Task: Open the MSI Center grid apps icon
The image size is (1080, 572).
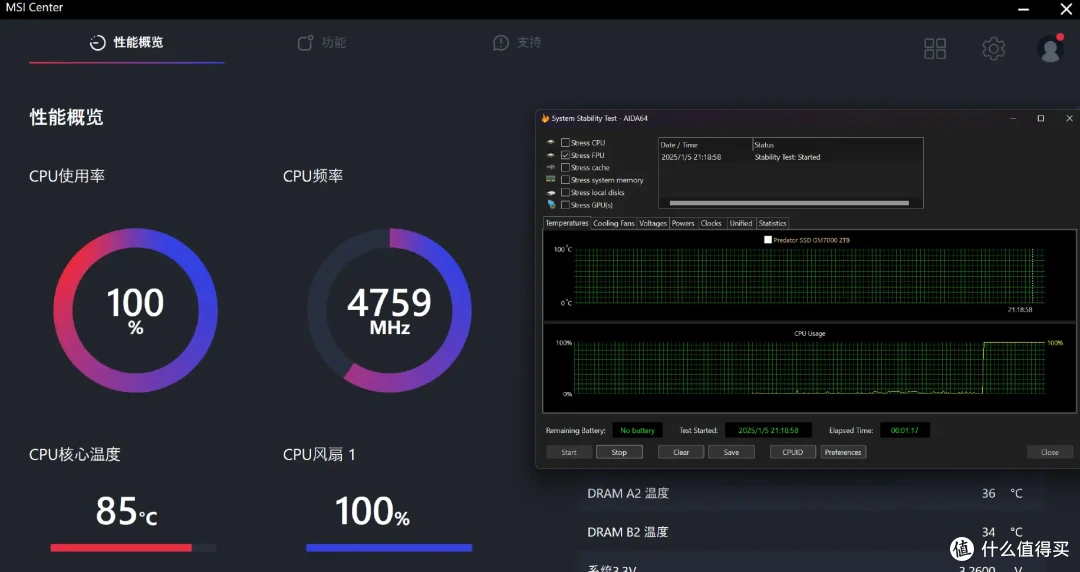Action: pyautogui.click(x=935, y=48)
